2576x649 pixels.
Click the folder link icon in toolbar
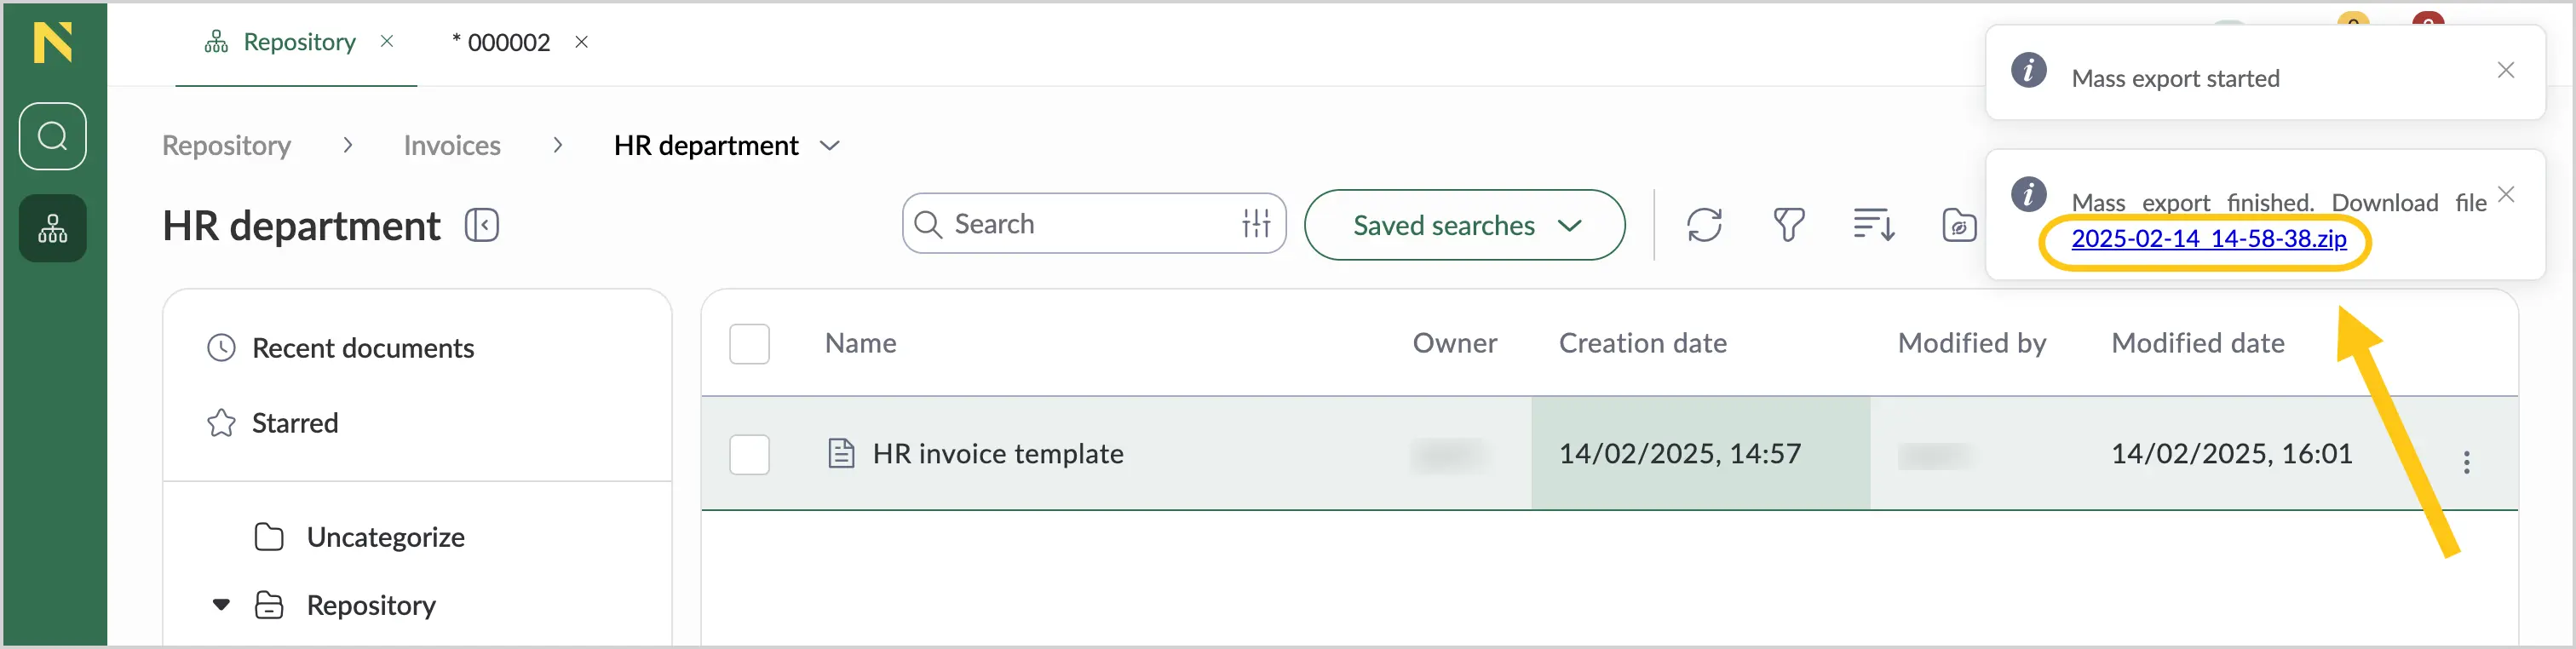coord(1958,226)
